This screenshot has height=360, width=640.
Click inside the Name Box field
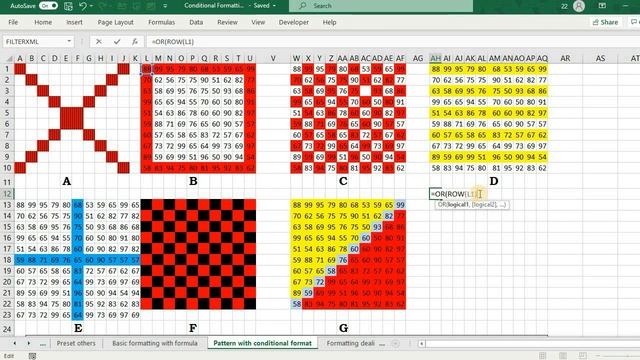(x=34, y=42)
